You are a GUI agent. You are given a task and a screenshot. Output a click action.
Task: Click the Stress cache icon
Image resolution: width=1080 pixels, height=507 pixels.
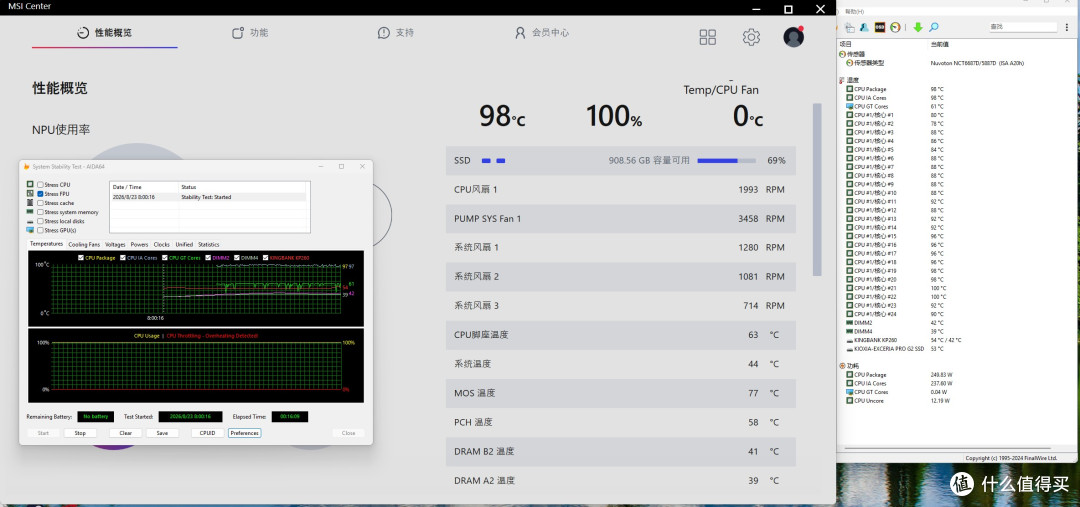click(x=30, y=203)
